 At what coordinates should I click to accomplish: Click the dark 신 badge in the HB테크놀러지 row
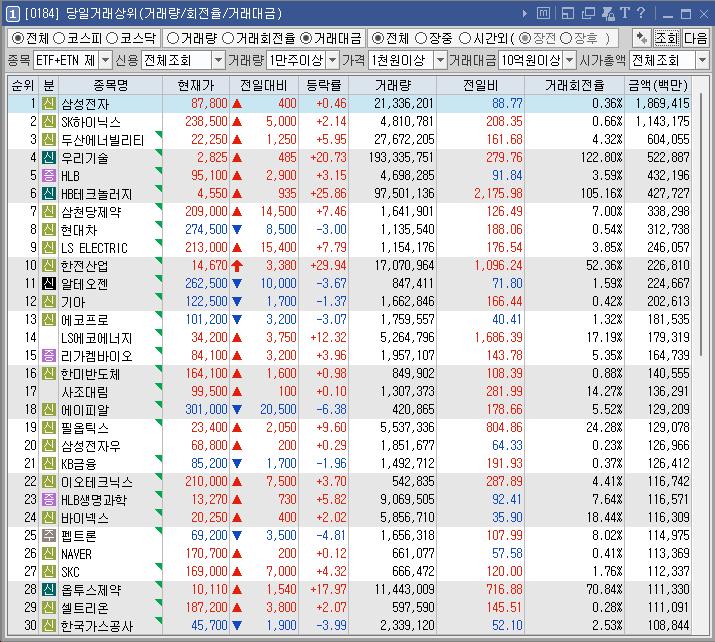49,194
